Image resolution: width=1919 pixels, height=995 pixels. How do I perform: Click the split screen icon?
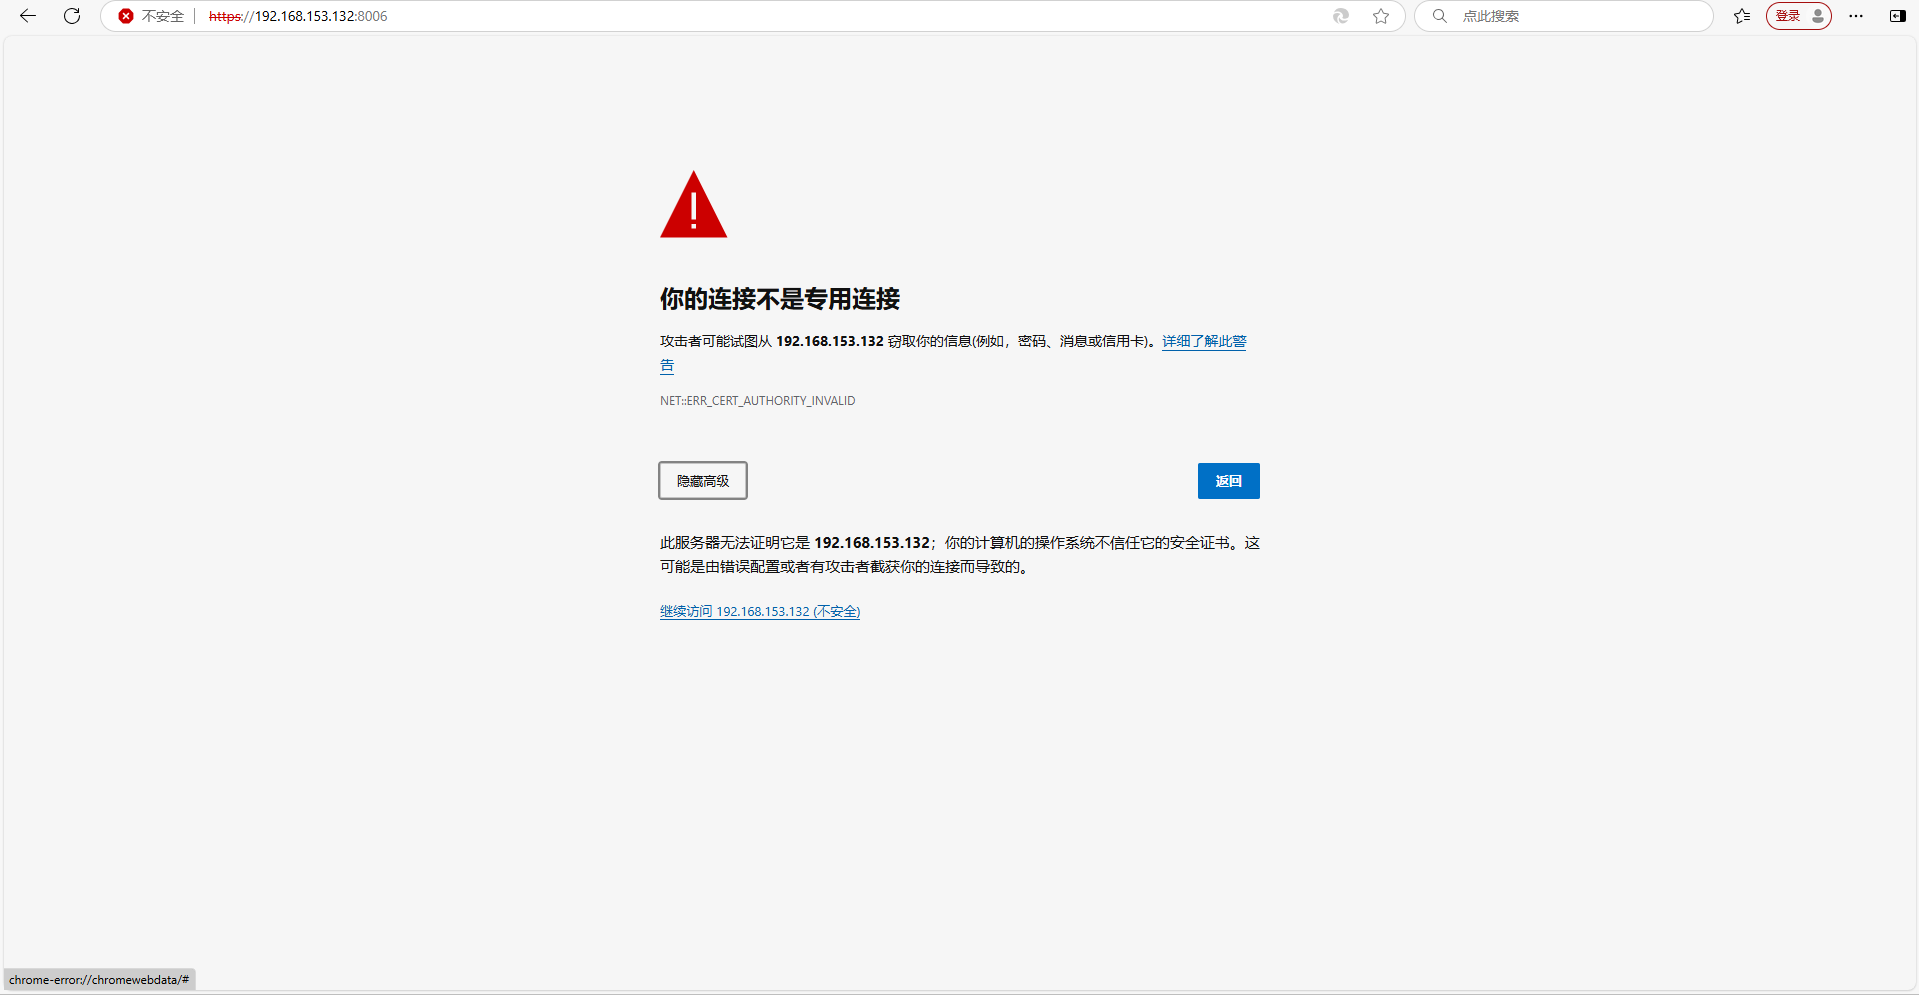(1897, 16)
